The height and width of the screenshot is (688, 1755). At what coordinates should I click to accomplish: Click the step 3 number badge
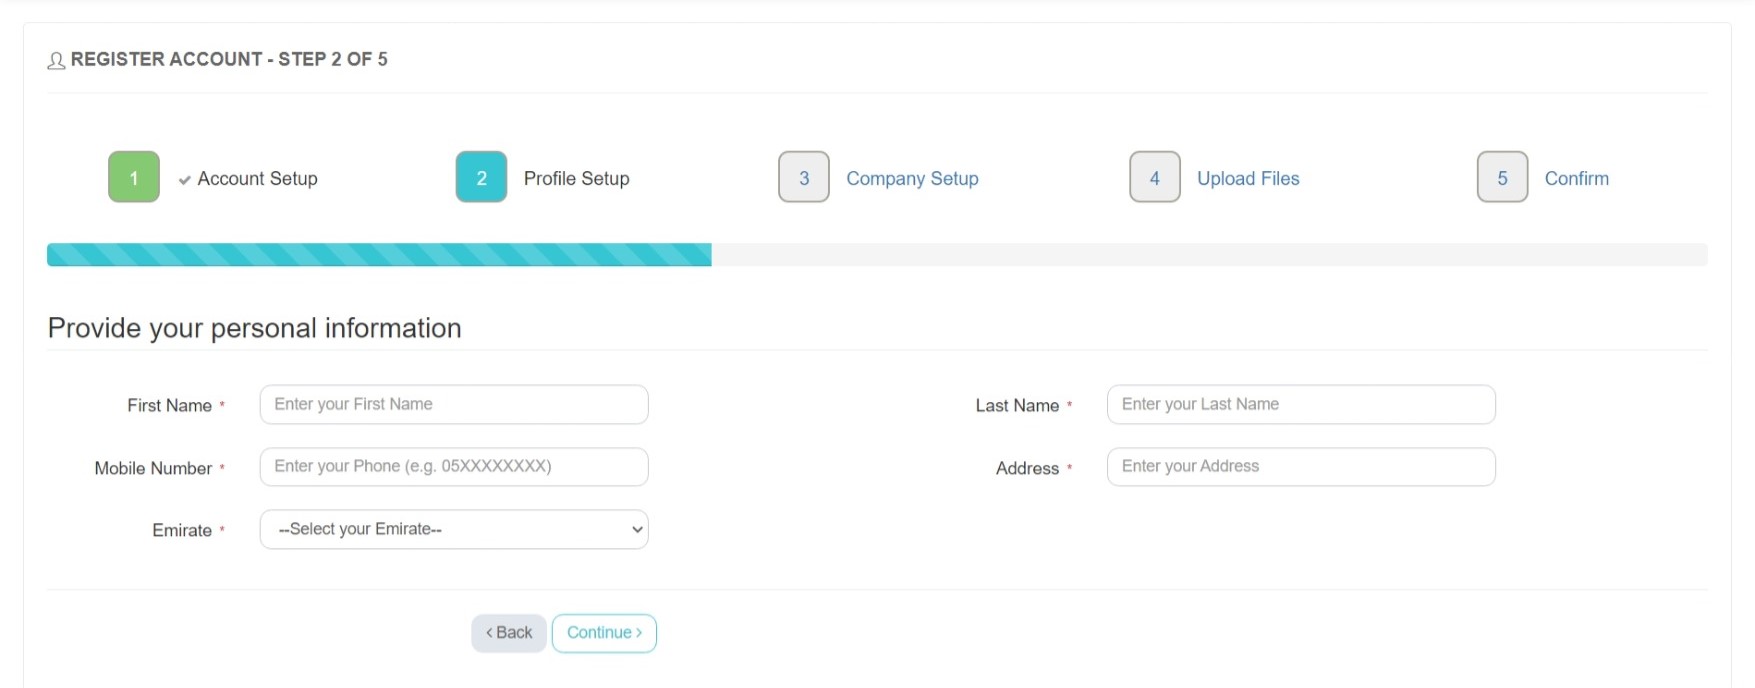click(804, 177)
